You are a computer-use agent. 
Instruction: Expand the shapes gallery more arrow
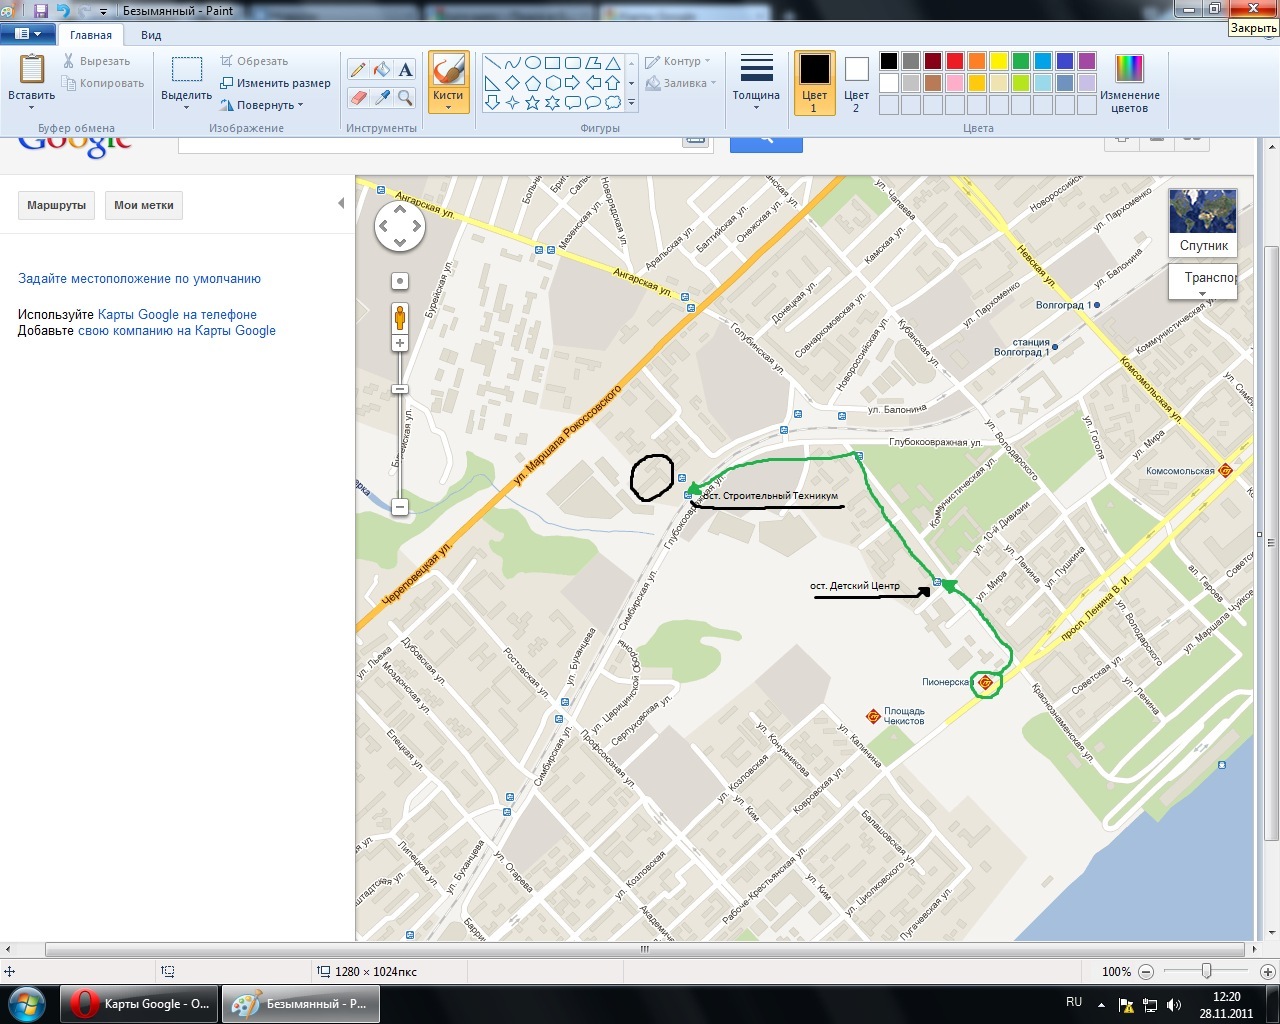point(631,102)
